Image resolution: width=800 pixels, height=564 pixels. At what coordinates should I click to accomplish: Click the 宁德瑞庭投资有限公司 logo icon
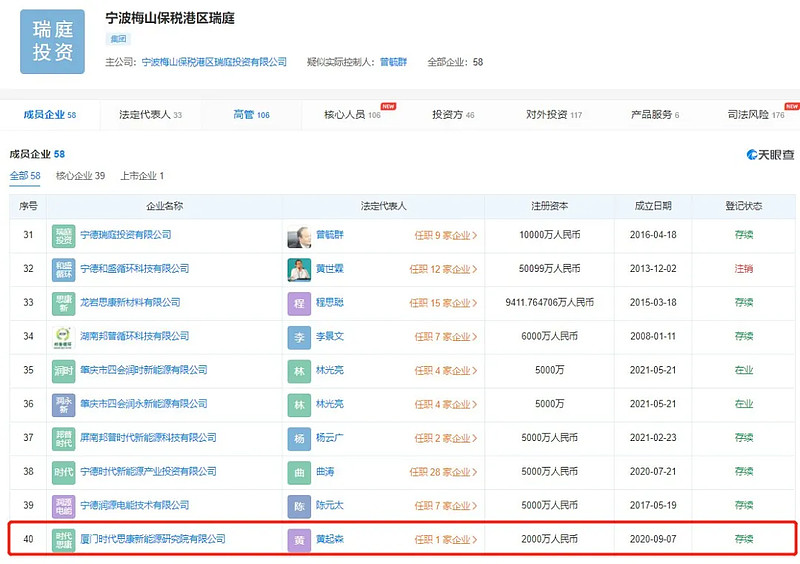[x=64, y=235]
